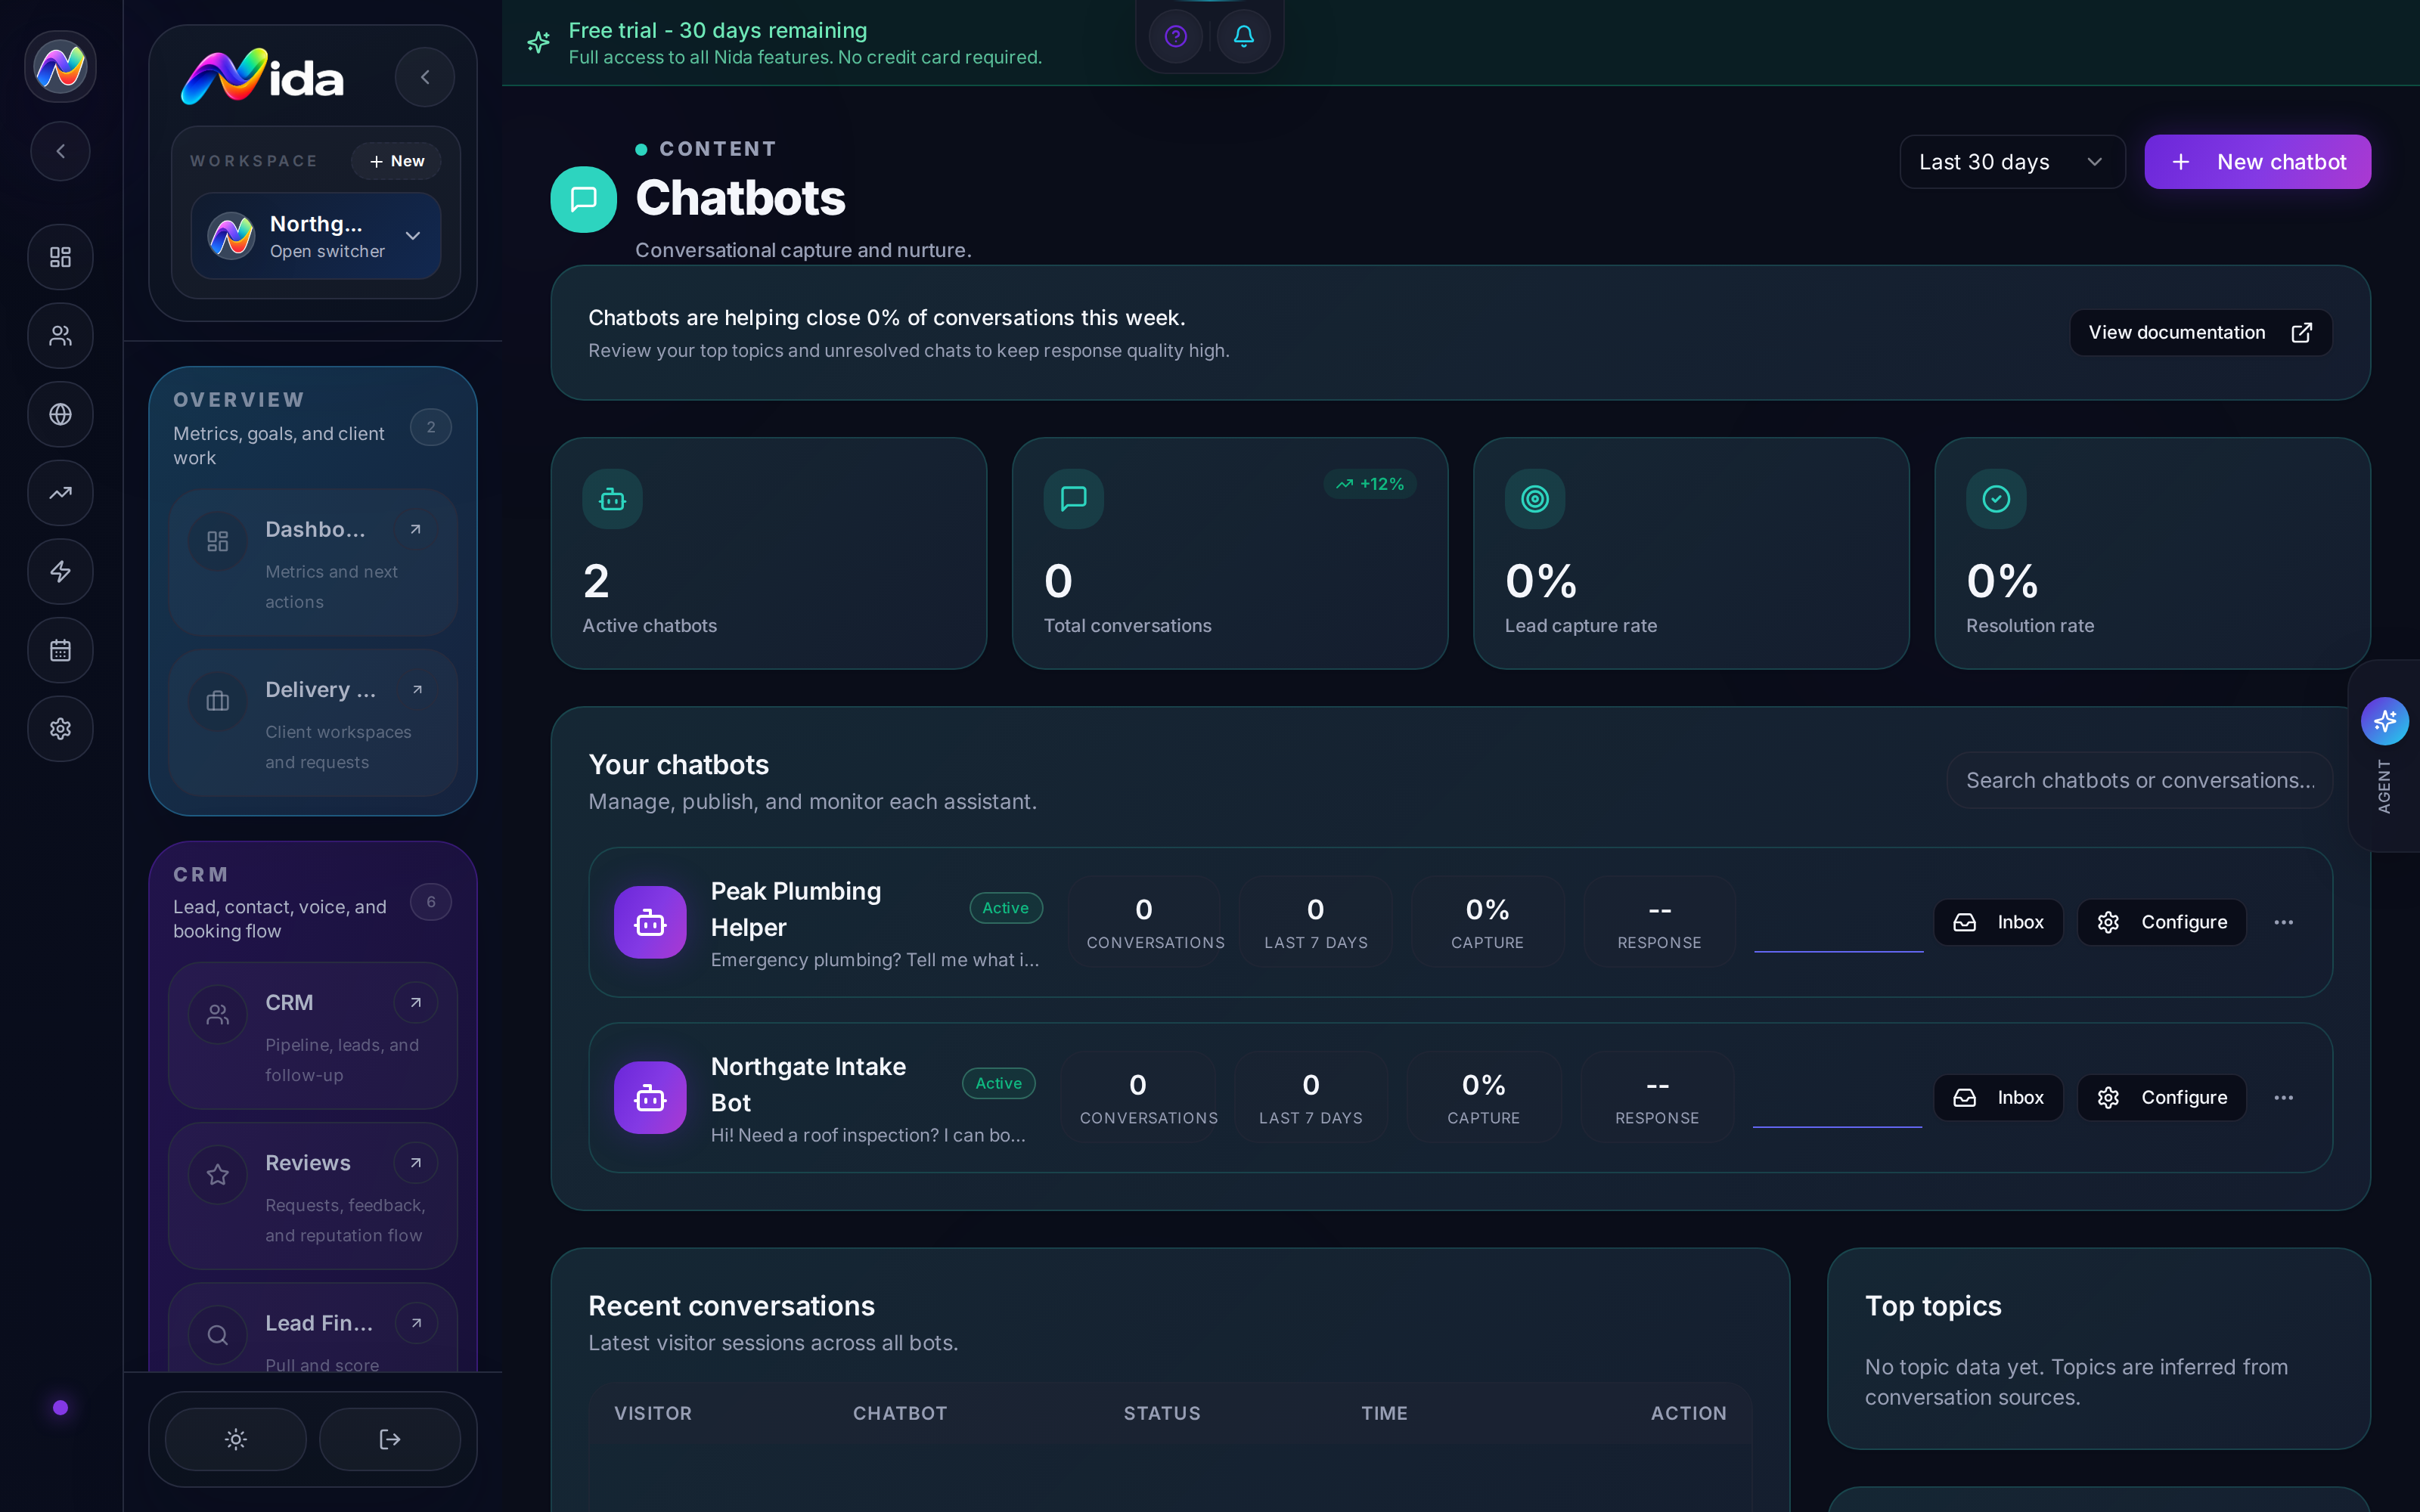
Task: Collapse the rail with the back chevron
Action: tap(60, 151)
